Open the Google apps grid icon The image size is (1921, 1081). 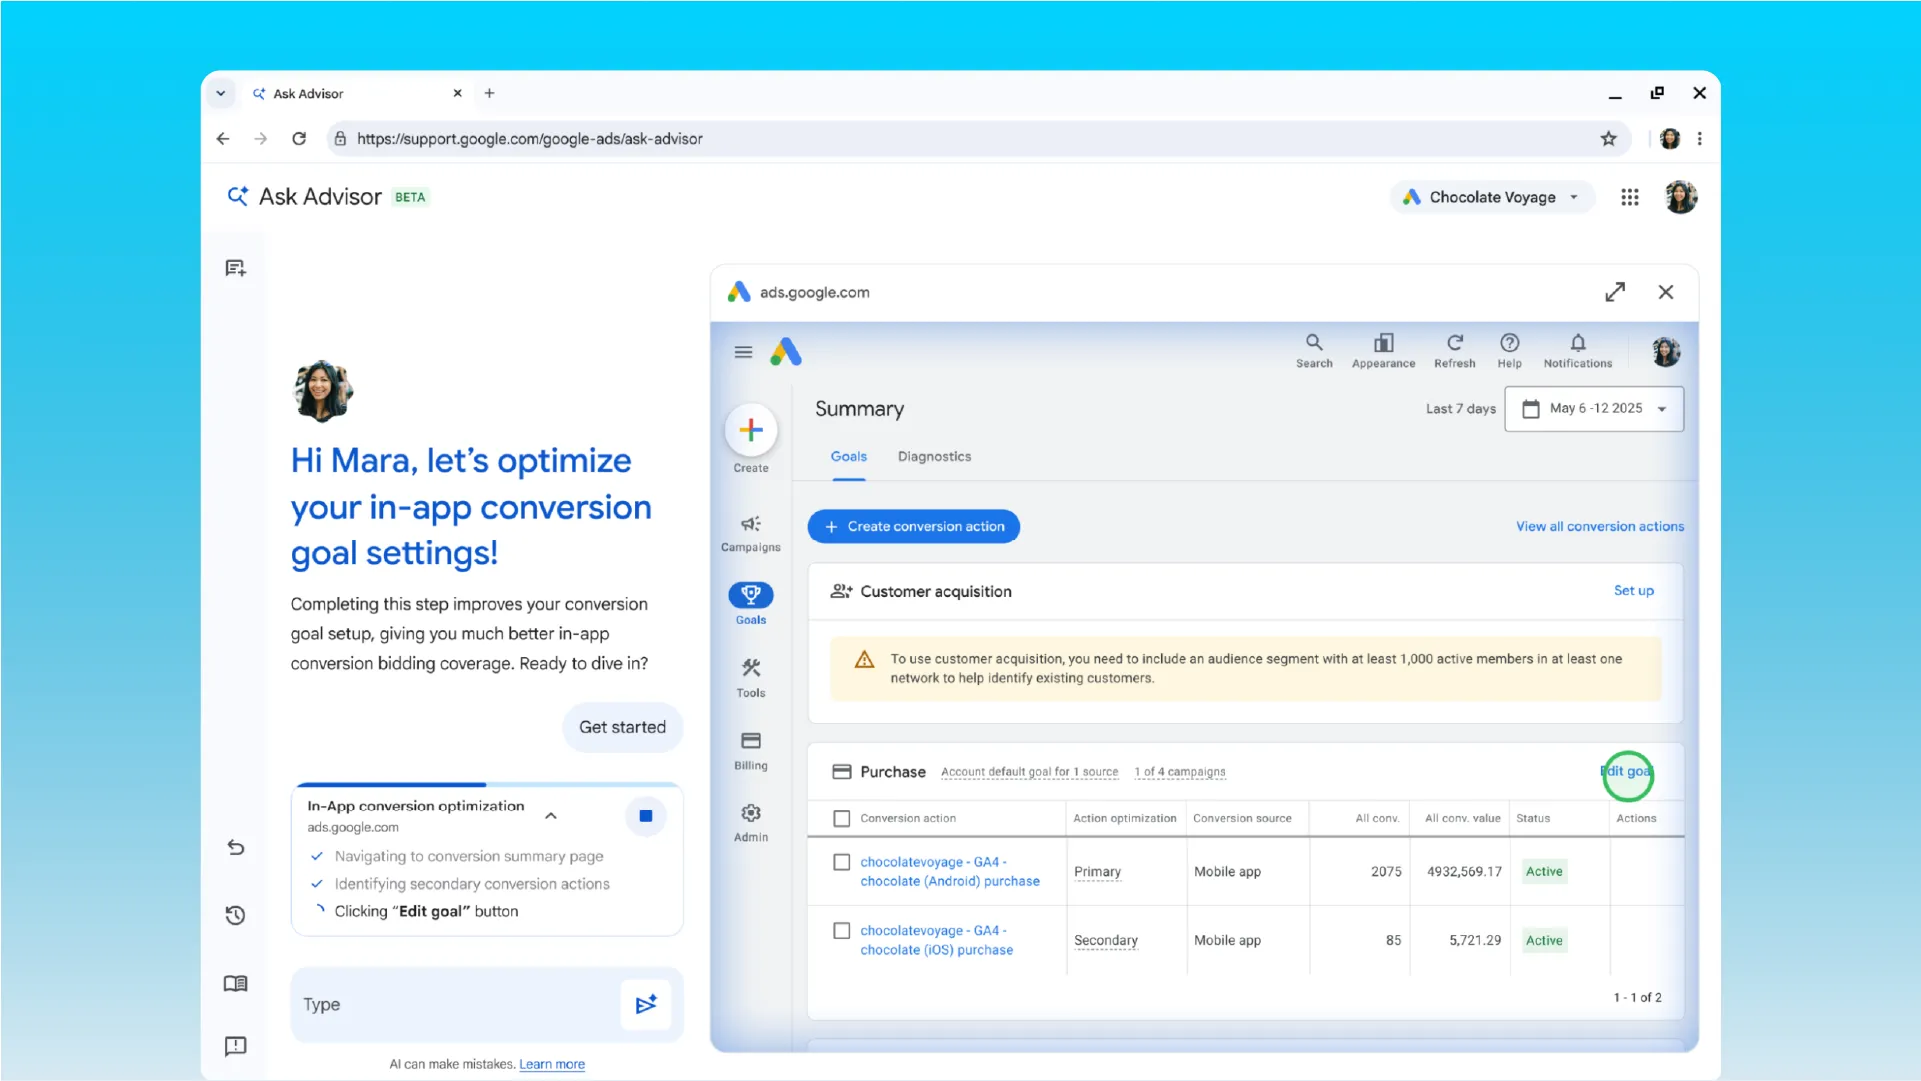[x=1630, y=197]
